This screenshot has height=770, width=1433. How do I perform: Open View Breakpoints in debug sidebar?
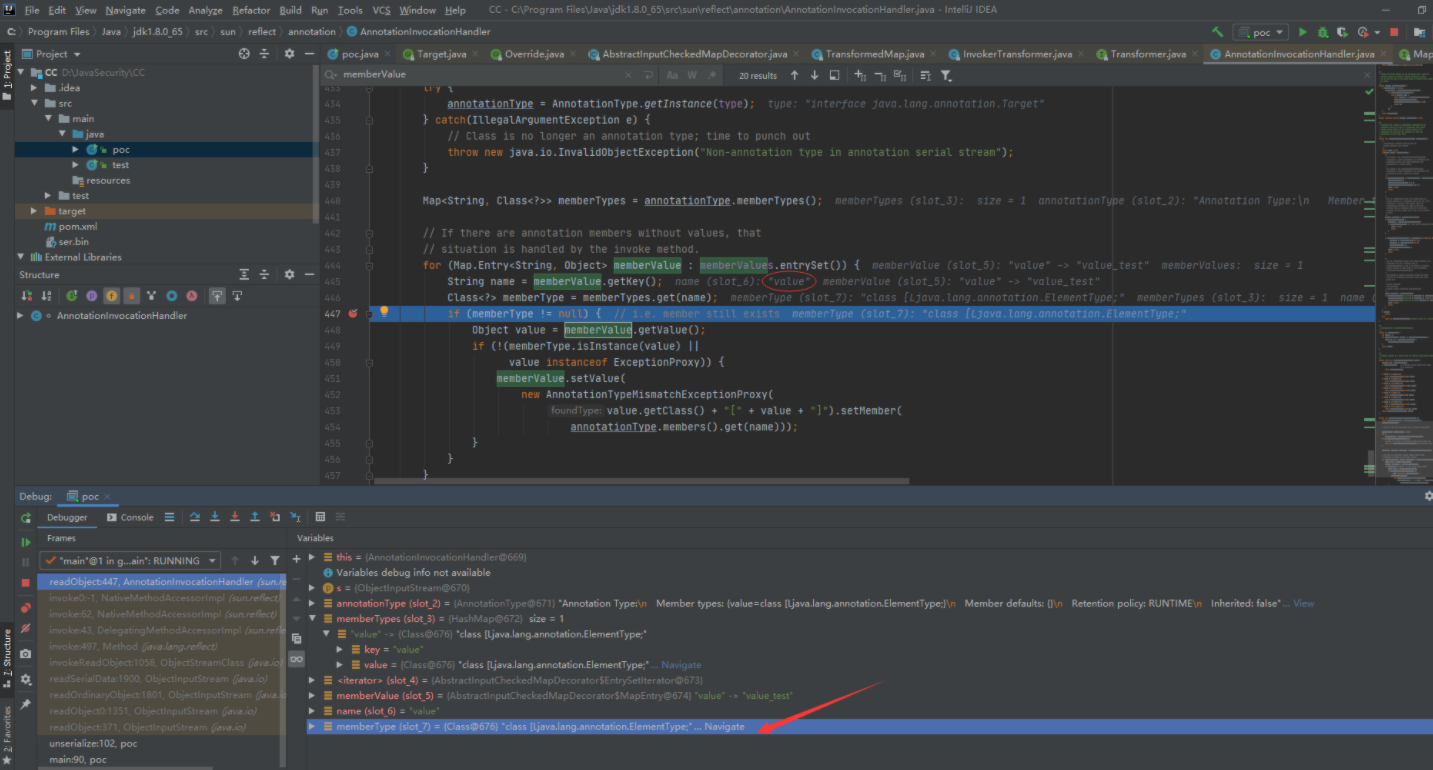[26, 607]
